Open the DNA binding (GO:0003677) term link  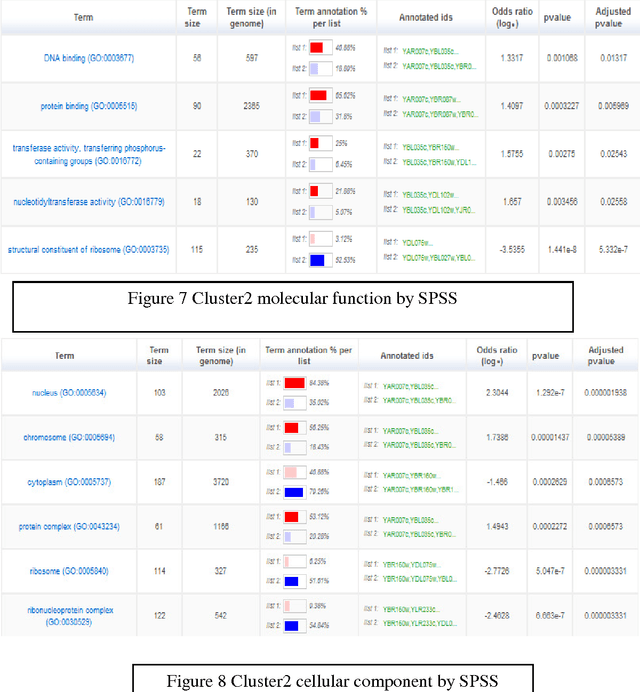(89, 58)
